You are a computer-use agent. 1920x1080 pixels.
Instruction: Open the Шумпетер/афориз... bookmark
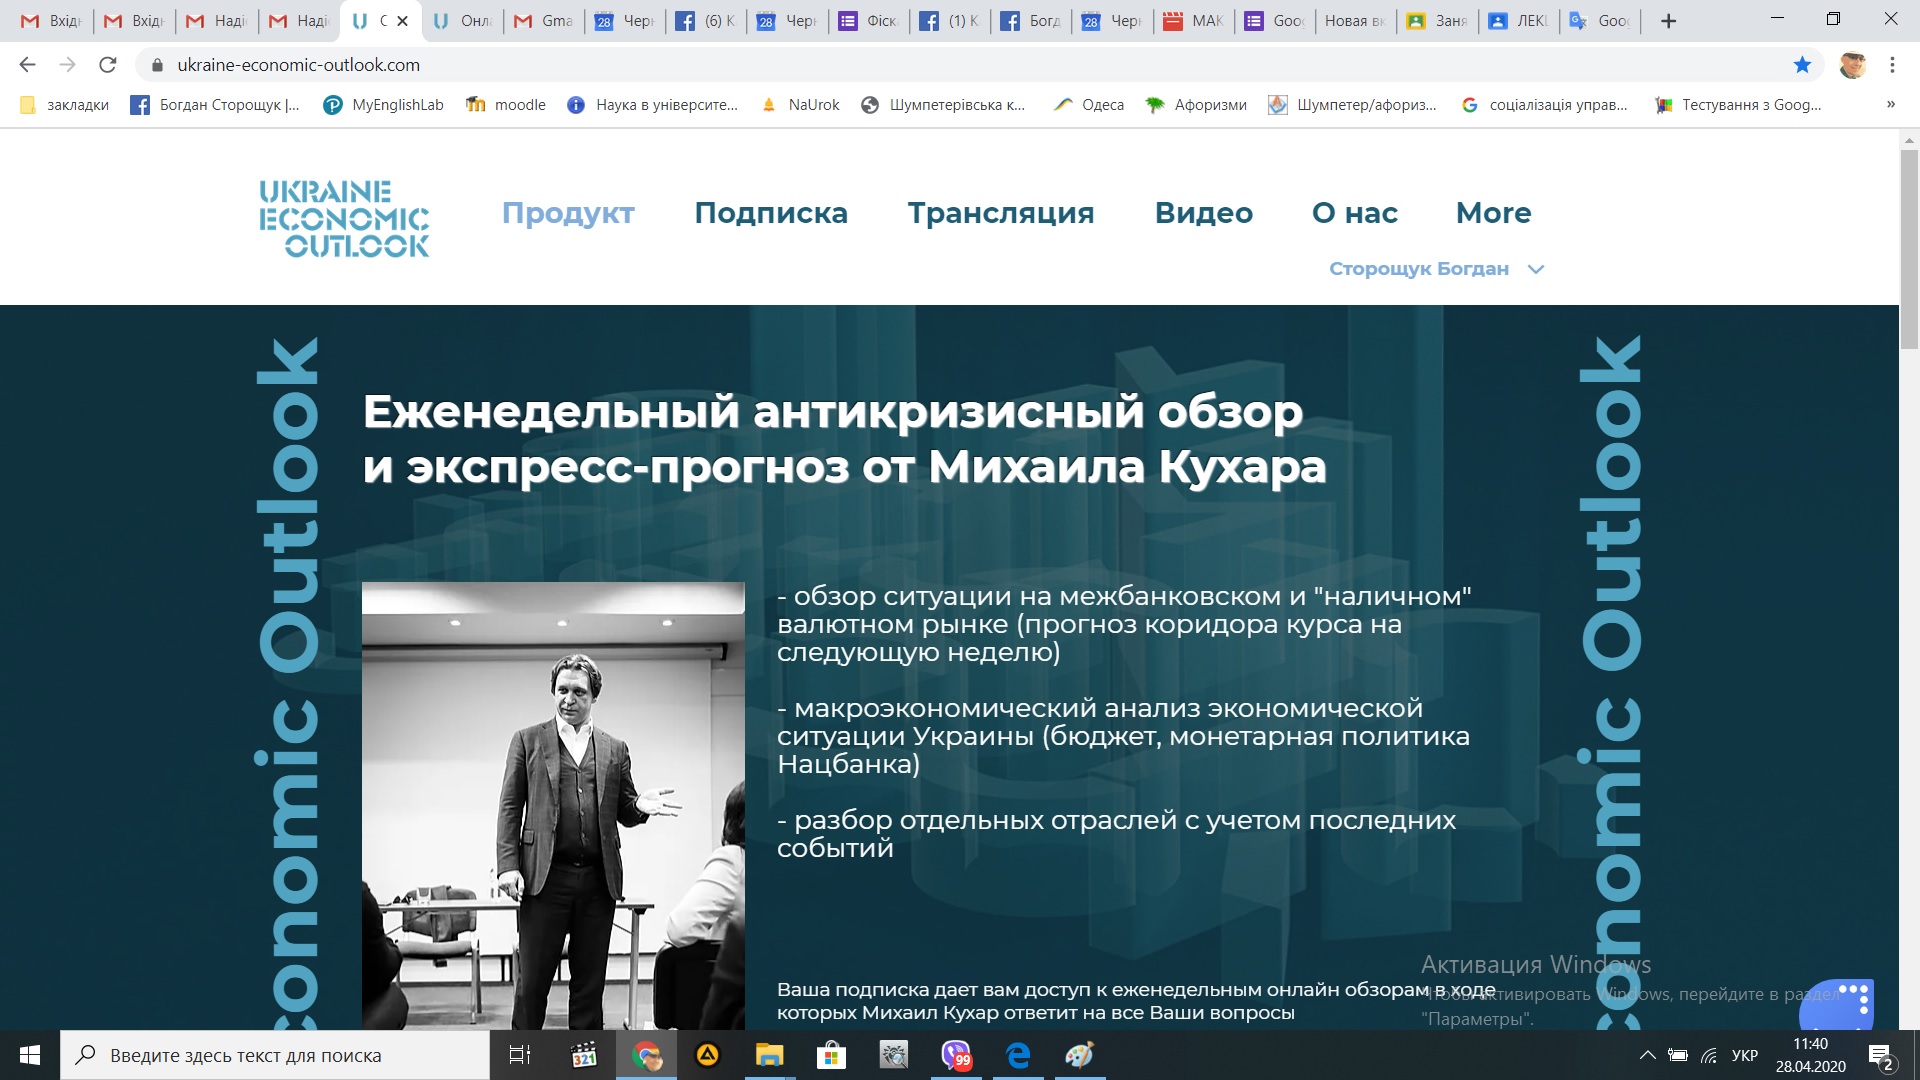[1352, 105]
